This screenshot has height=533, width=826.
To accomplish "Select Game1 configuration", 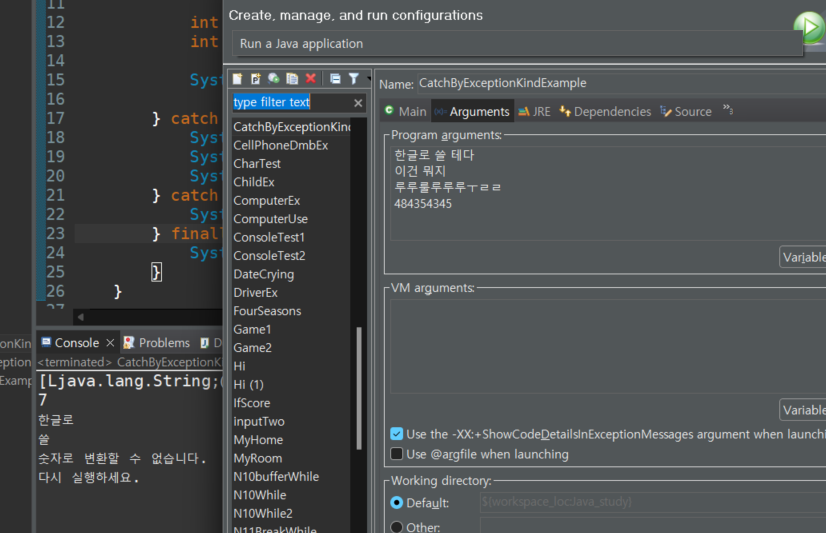I will pos(252,329).
